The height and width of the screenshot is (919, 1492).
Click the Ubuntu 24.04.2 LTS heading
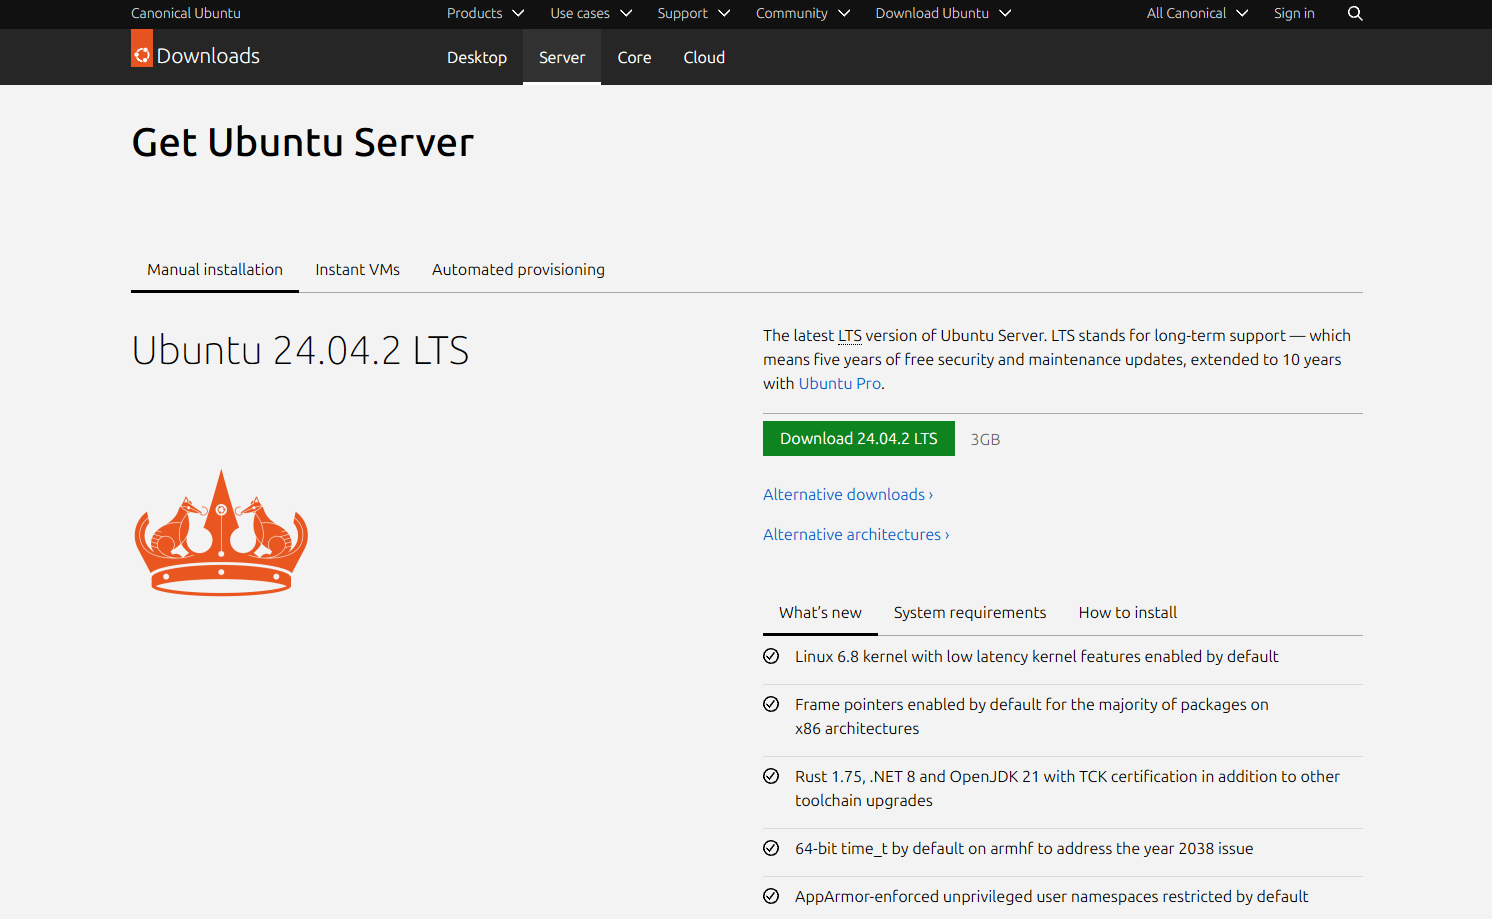click(300, 350)
